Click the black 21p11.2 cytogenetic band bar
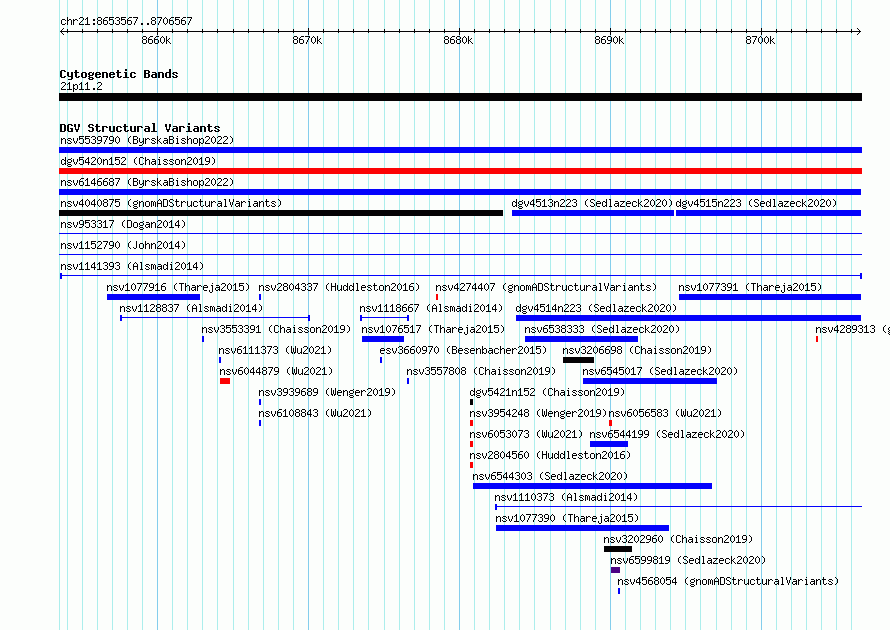 click(x=460, y=97)
